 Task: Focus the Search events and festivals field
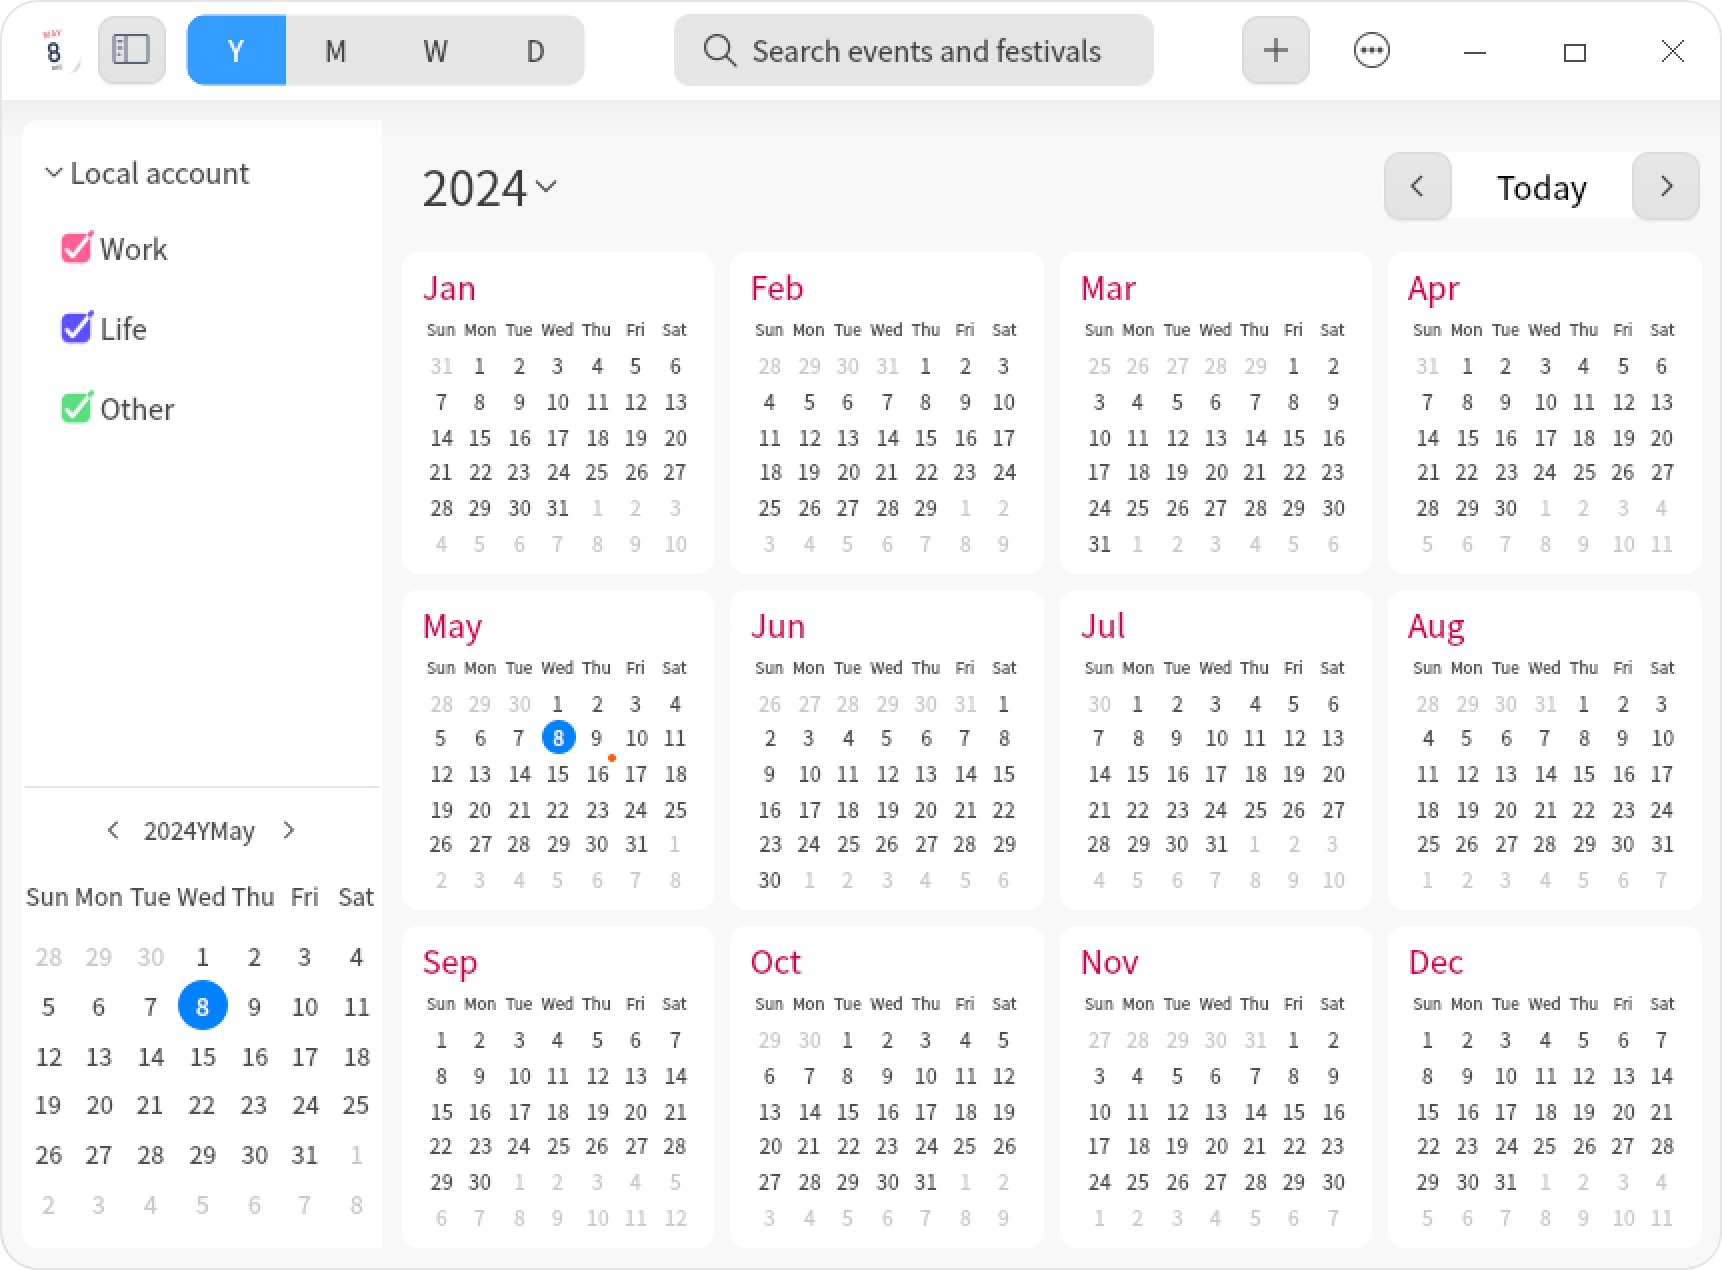(x=913, y=50)
